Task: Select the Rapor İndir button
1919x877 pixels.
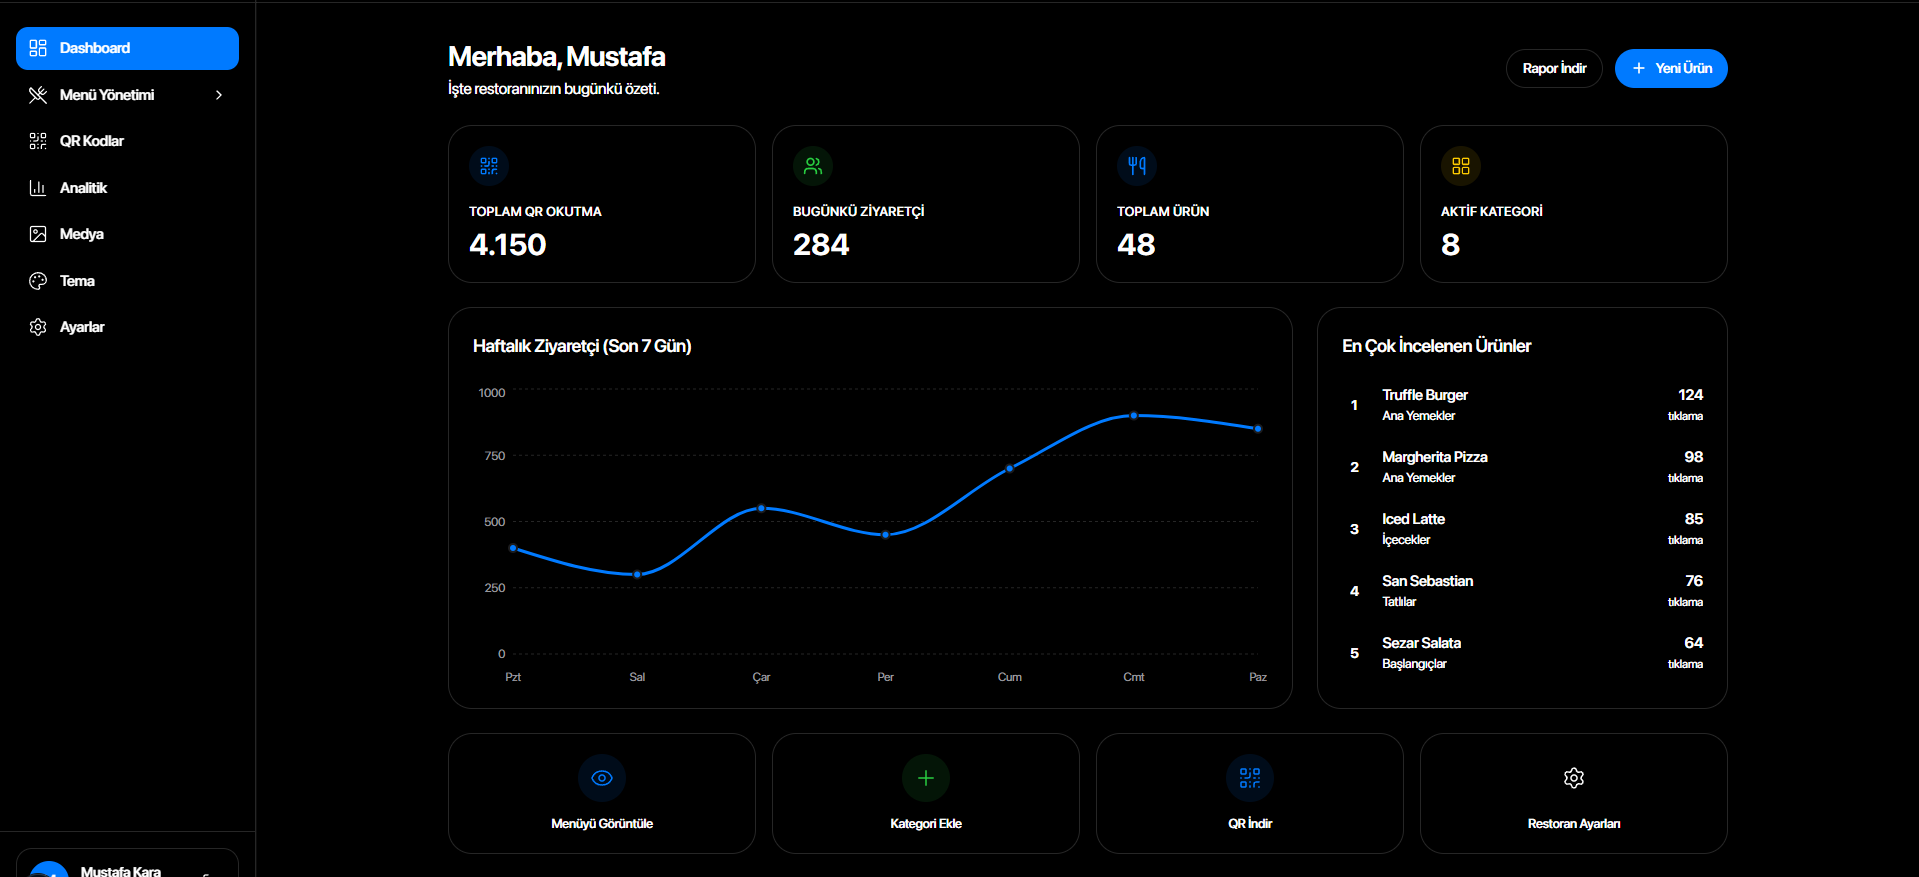Action: tap(1554, 68)
